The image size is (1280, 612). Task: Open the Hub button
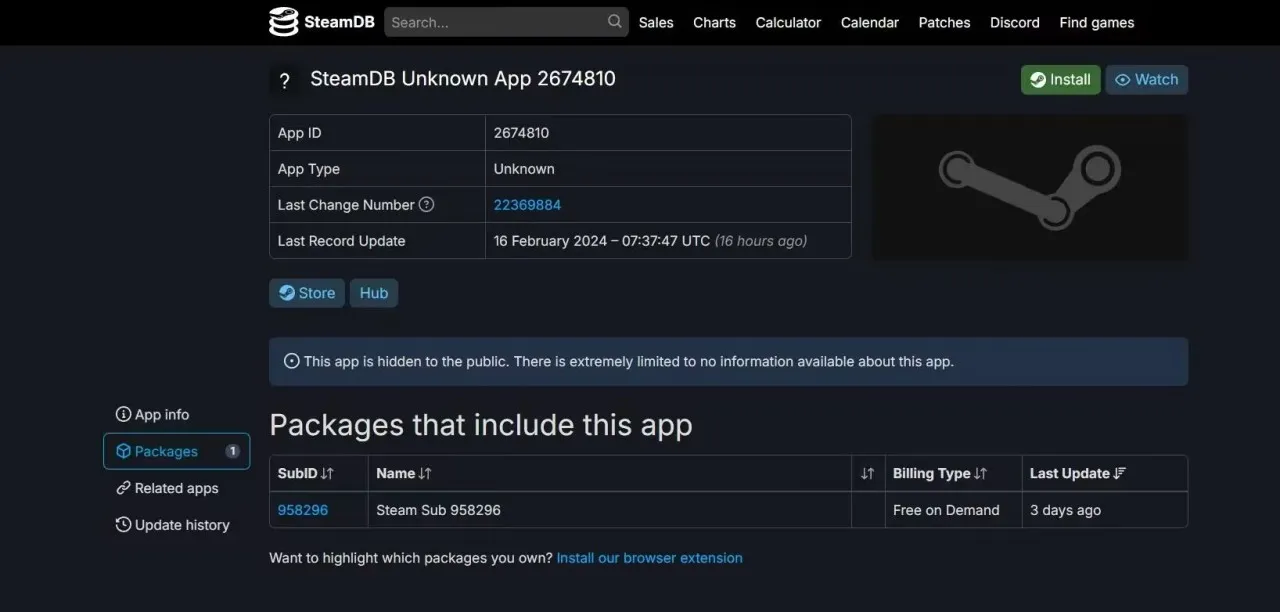(x=374, y=293)
